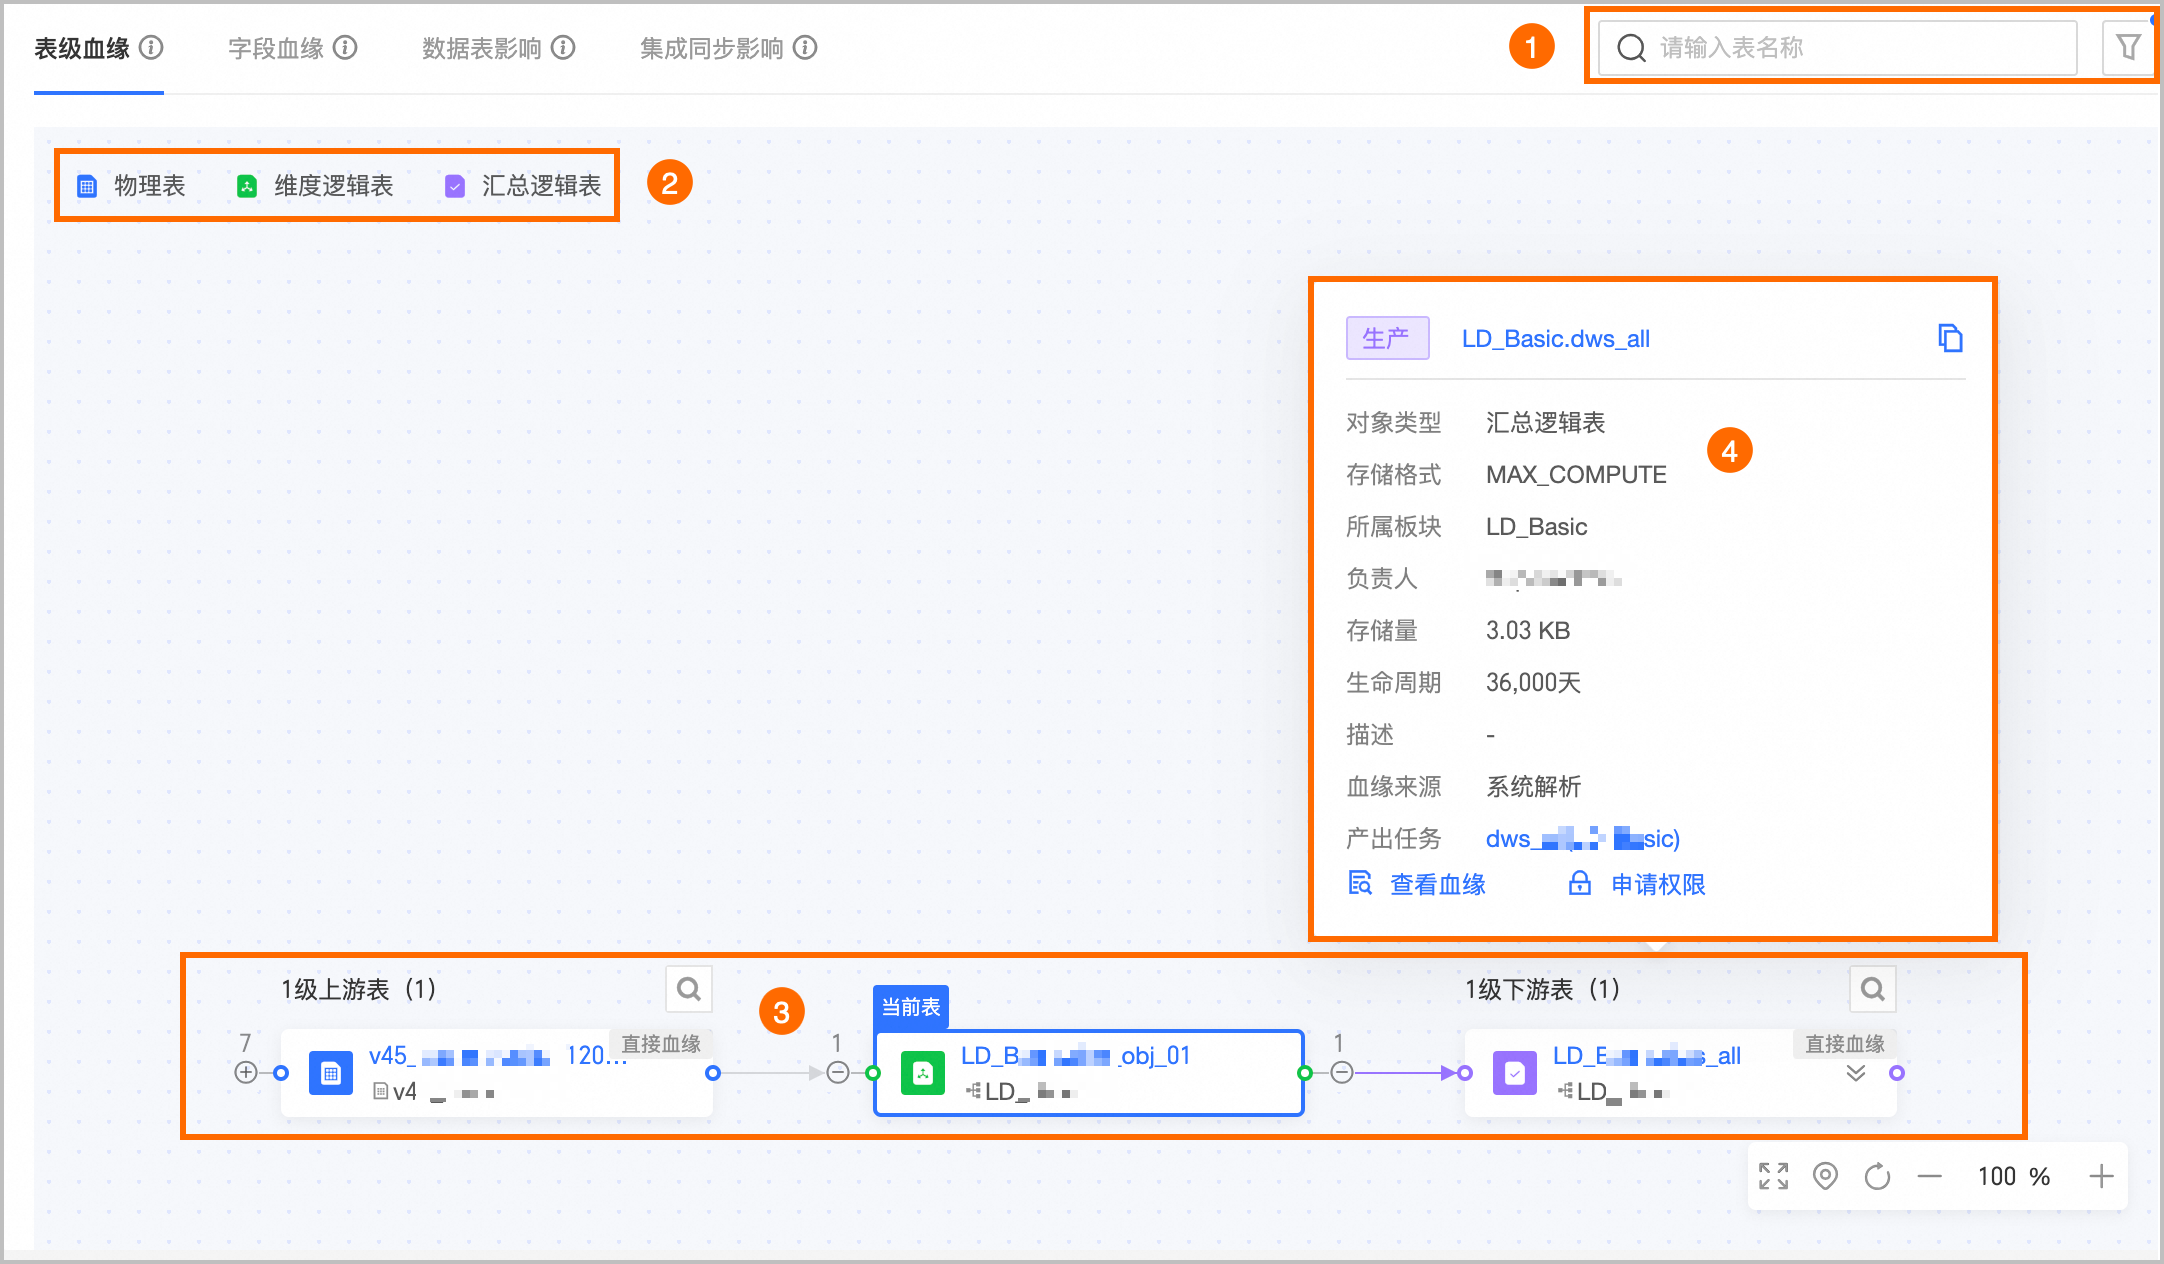
Task: Search within 1级上游表 list
Action: click(688, 989)
